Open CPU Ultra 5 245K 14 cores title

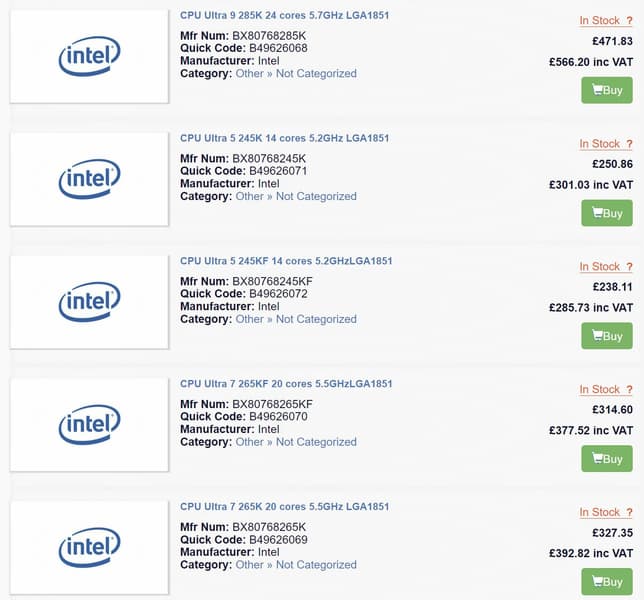tap(284, 138)
